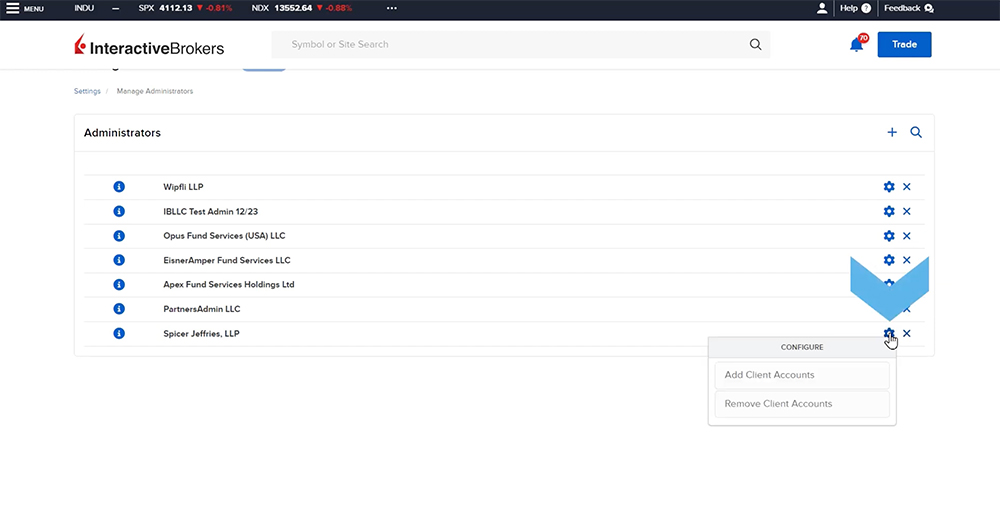Delete Spicer Jeffries, LLP using X icon
The height and width of the screenshot is (532, 1000).
907,334
